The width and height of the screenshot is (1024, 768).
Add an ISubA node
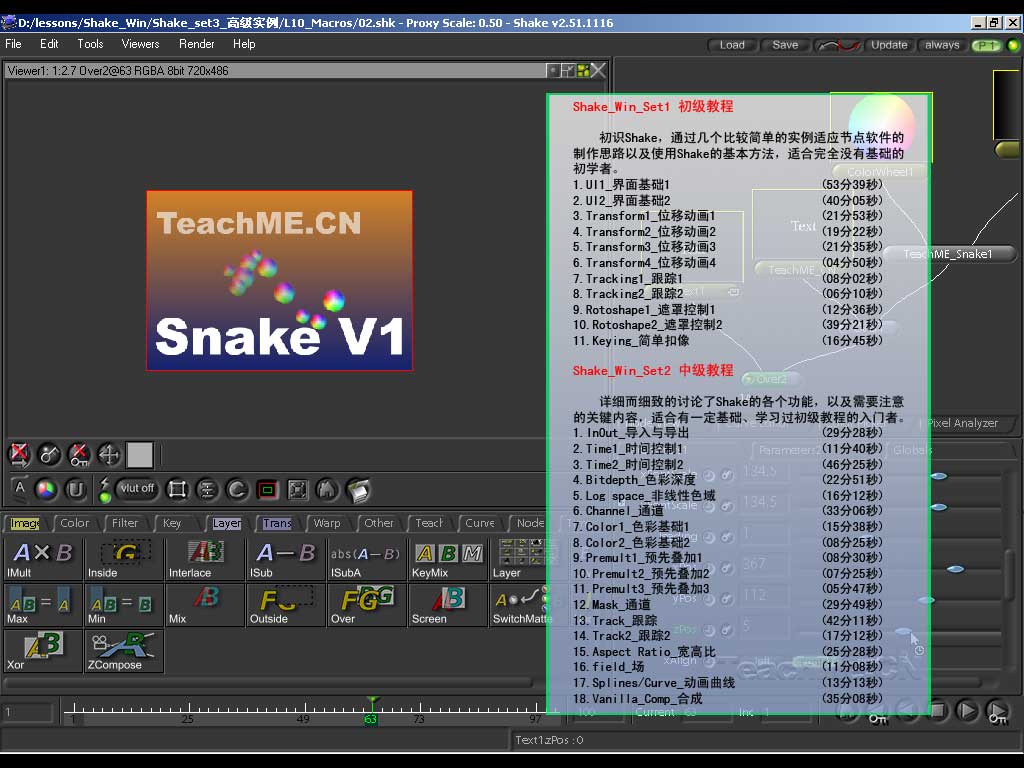click(366, 560)
